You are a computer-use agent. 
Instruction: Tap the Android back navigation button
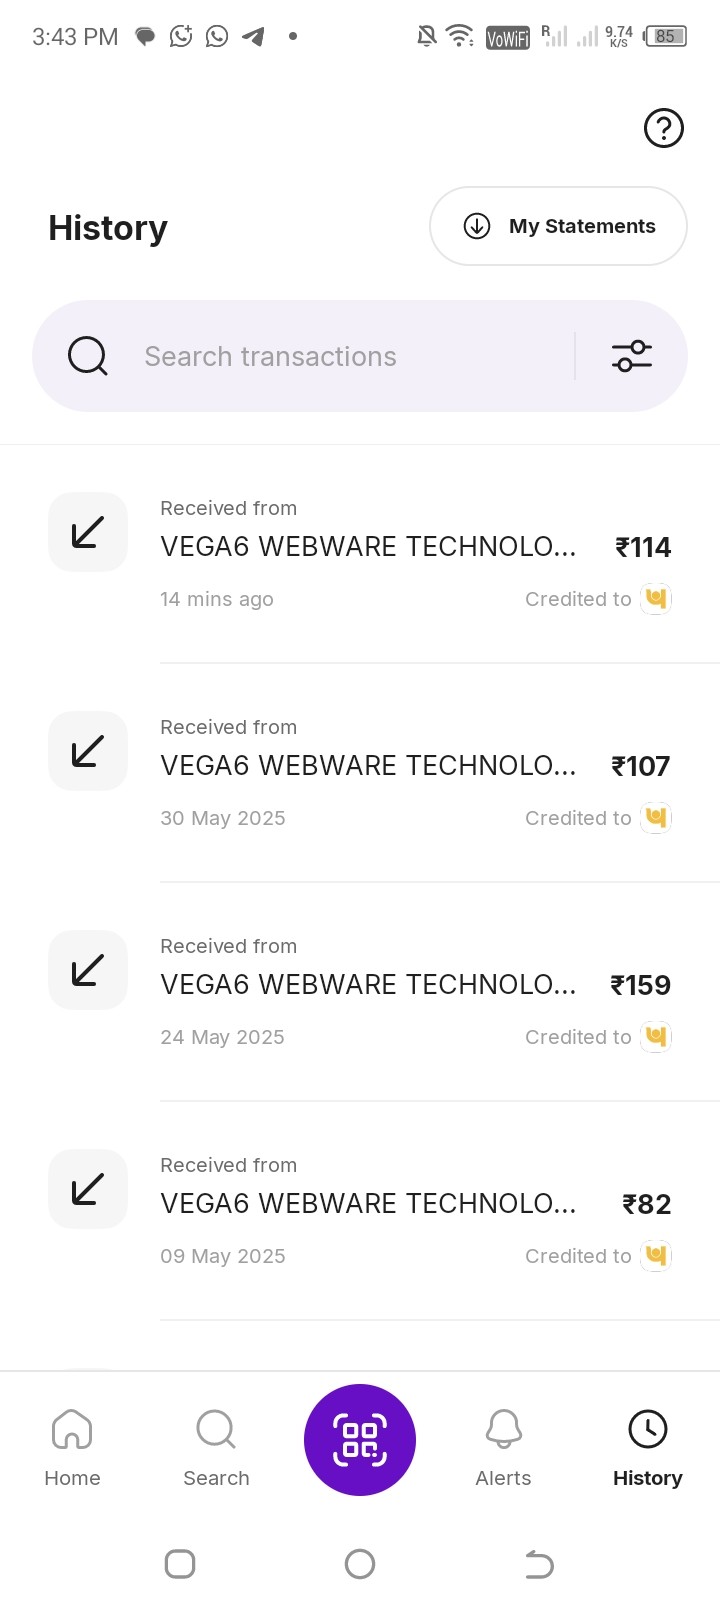click(x=540, y=1564)
